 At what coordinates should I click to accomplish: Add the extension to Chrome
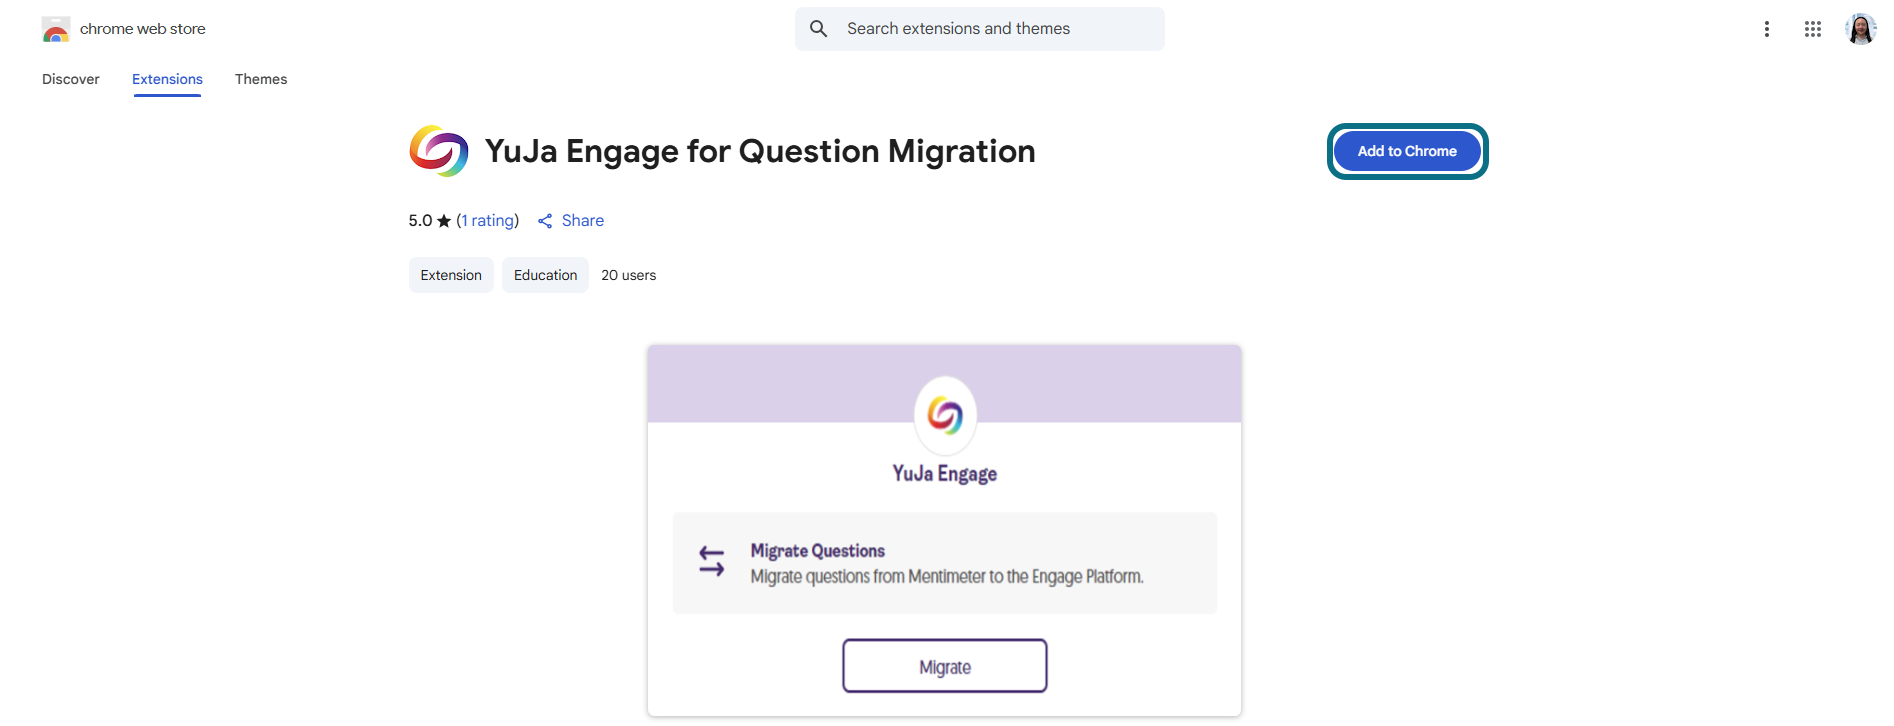pos(1407,151)
